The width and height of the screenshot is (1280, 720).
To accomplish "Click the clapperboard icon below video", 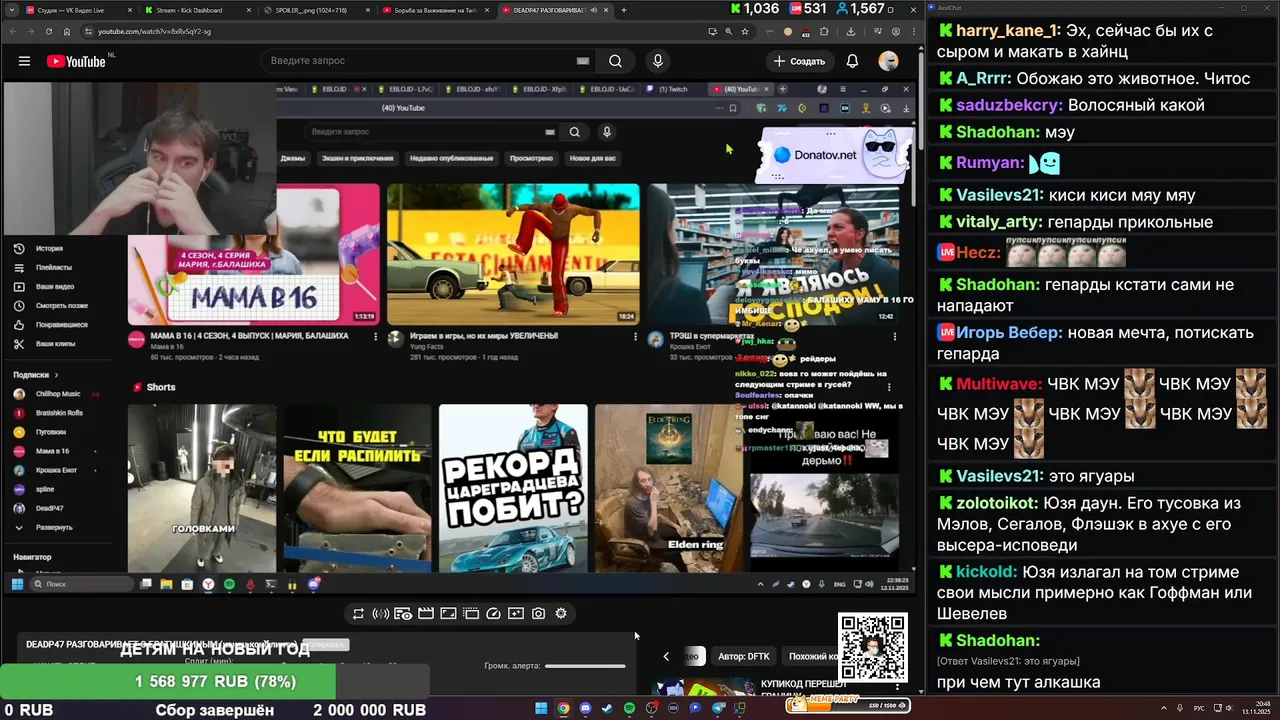I will point(426,614).
